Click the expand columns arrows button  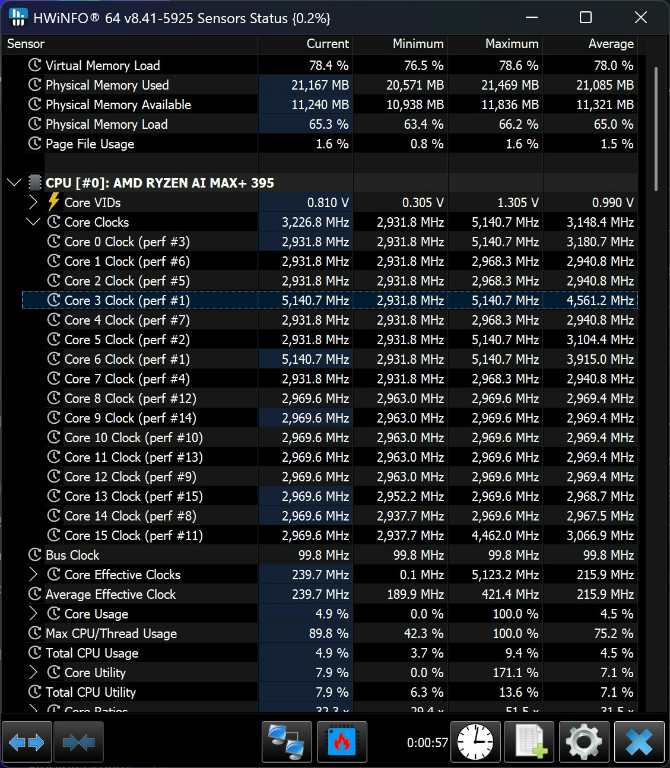pos(27,742)
